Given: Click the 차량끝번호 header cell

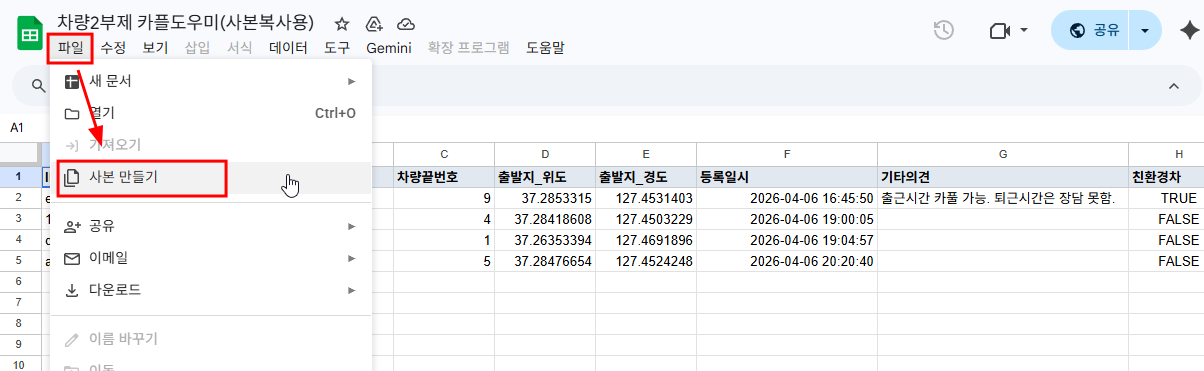Looking at the screenshot, I should (x=444, y=177).
